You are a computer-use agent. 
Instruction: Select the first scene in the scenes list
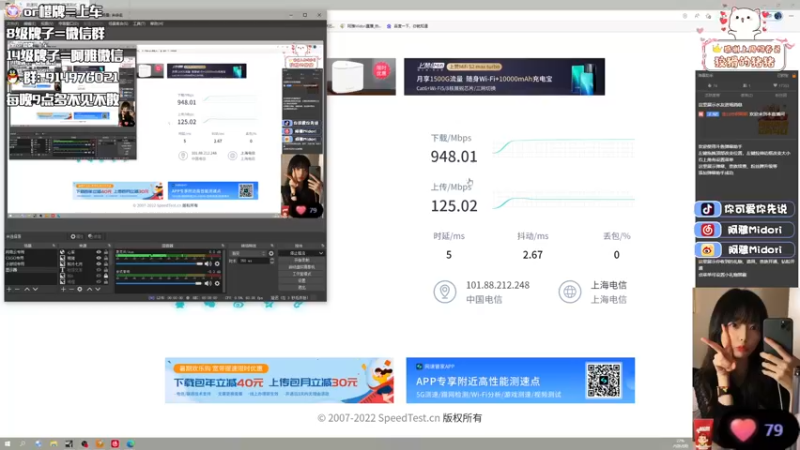(31, 252)
